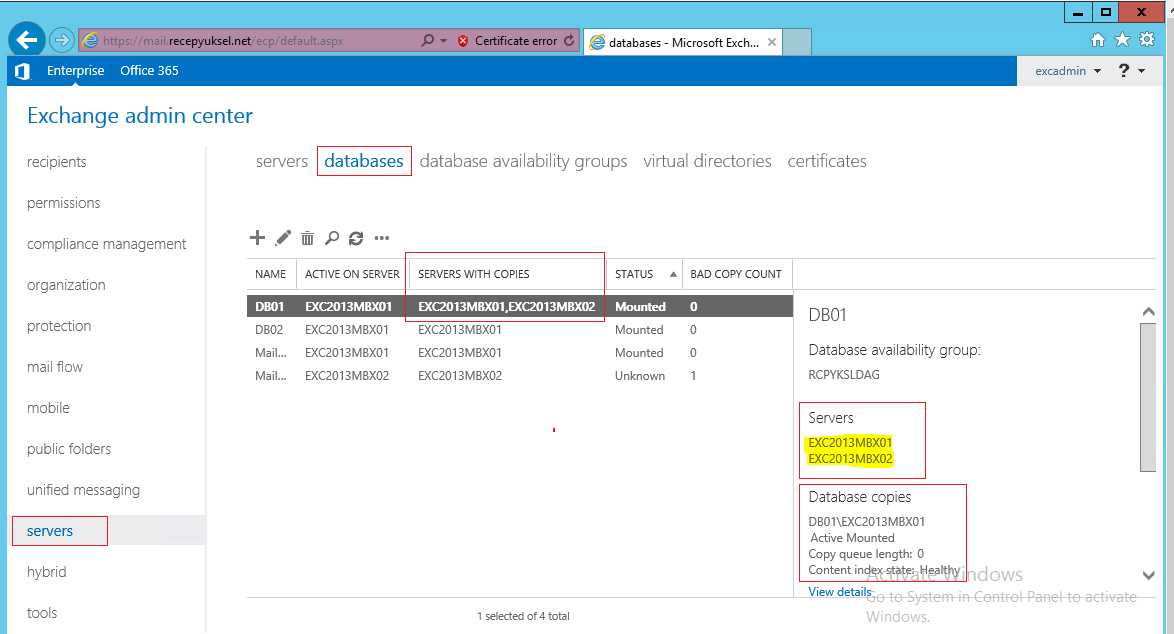
Task: Refresh the database list
Action: pyautogui.click(x=356, y=238)
